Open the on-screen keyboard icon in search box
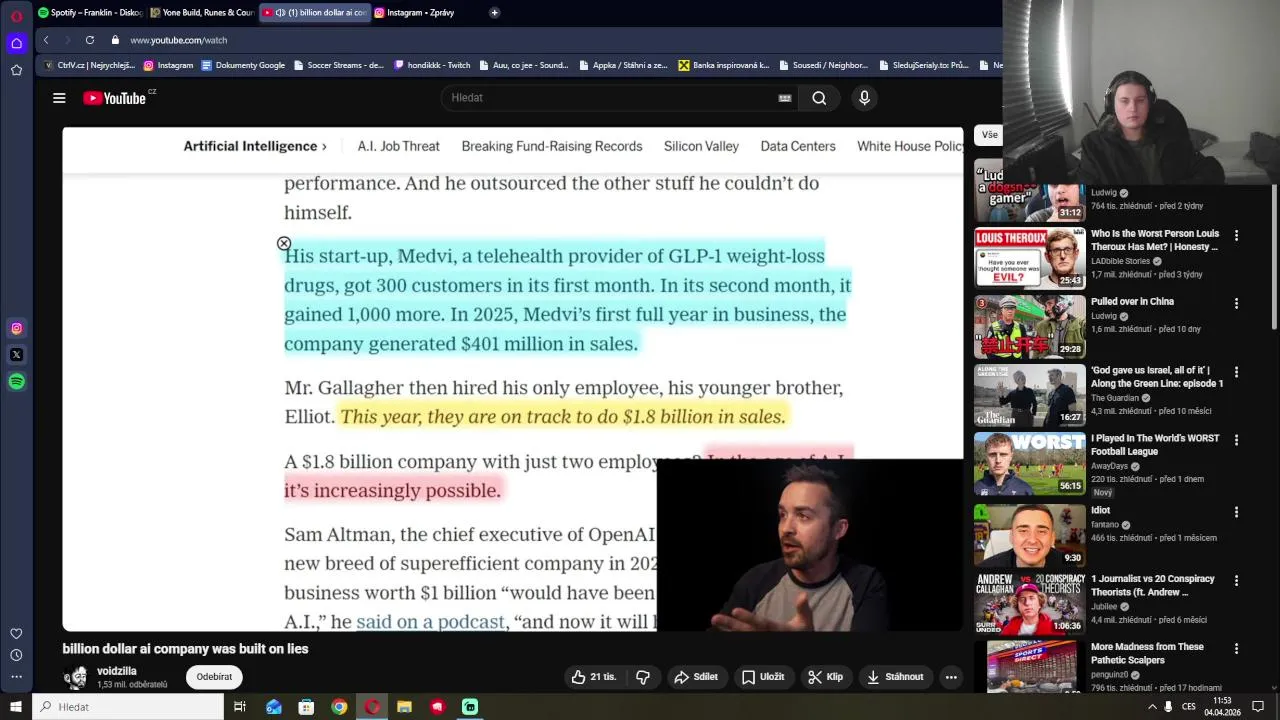The width and height of the screenshot is (1280, 720). [x=785, y=98]
